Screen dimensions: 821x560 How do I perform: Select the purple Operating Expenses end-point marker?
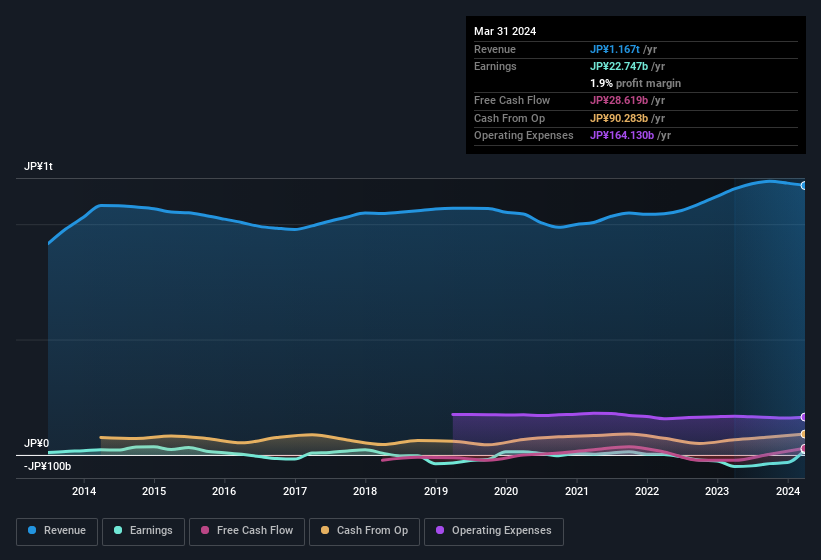803,417
